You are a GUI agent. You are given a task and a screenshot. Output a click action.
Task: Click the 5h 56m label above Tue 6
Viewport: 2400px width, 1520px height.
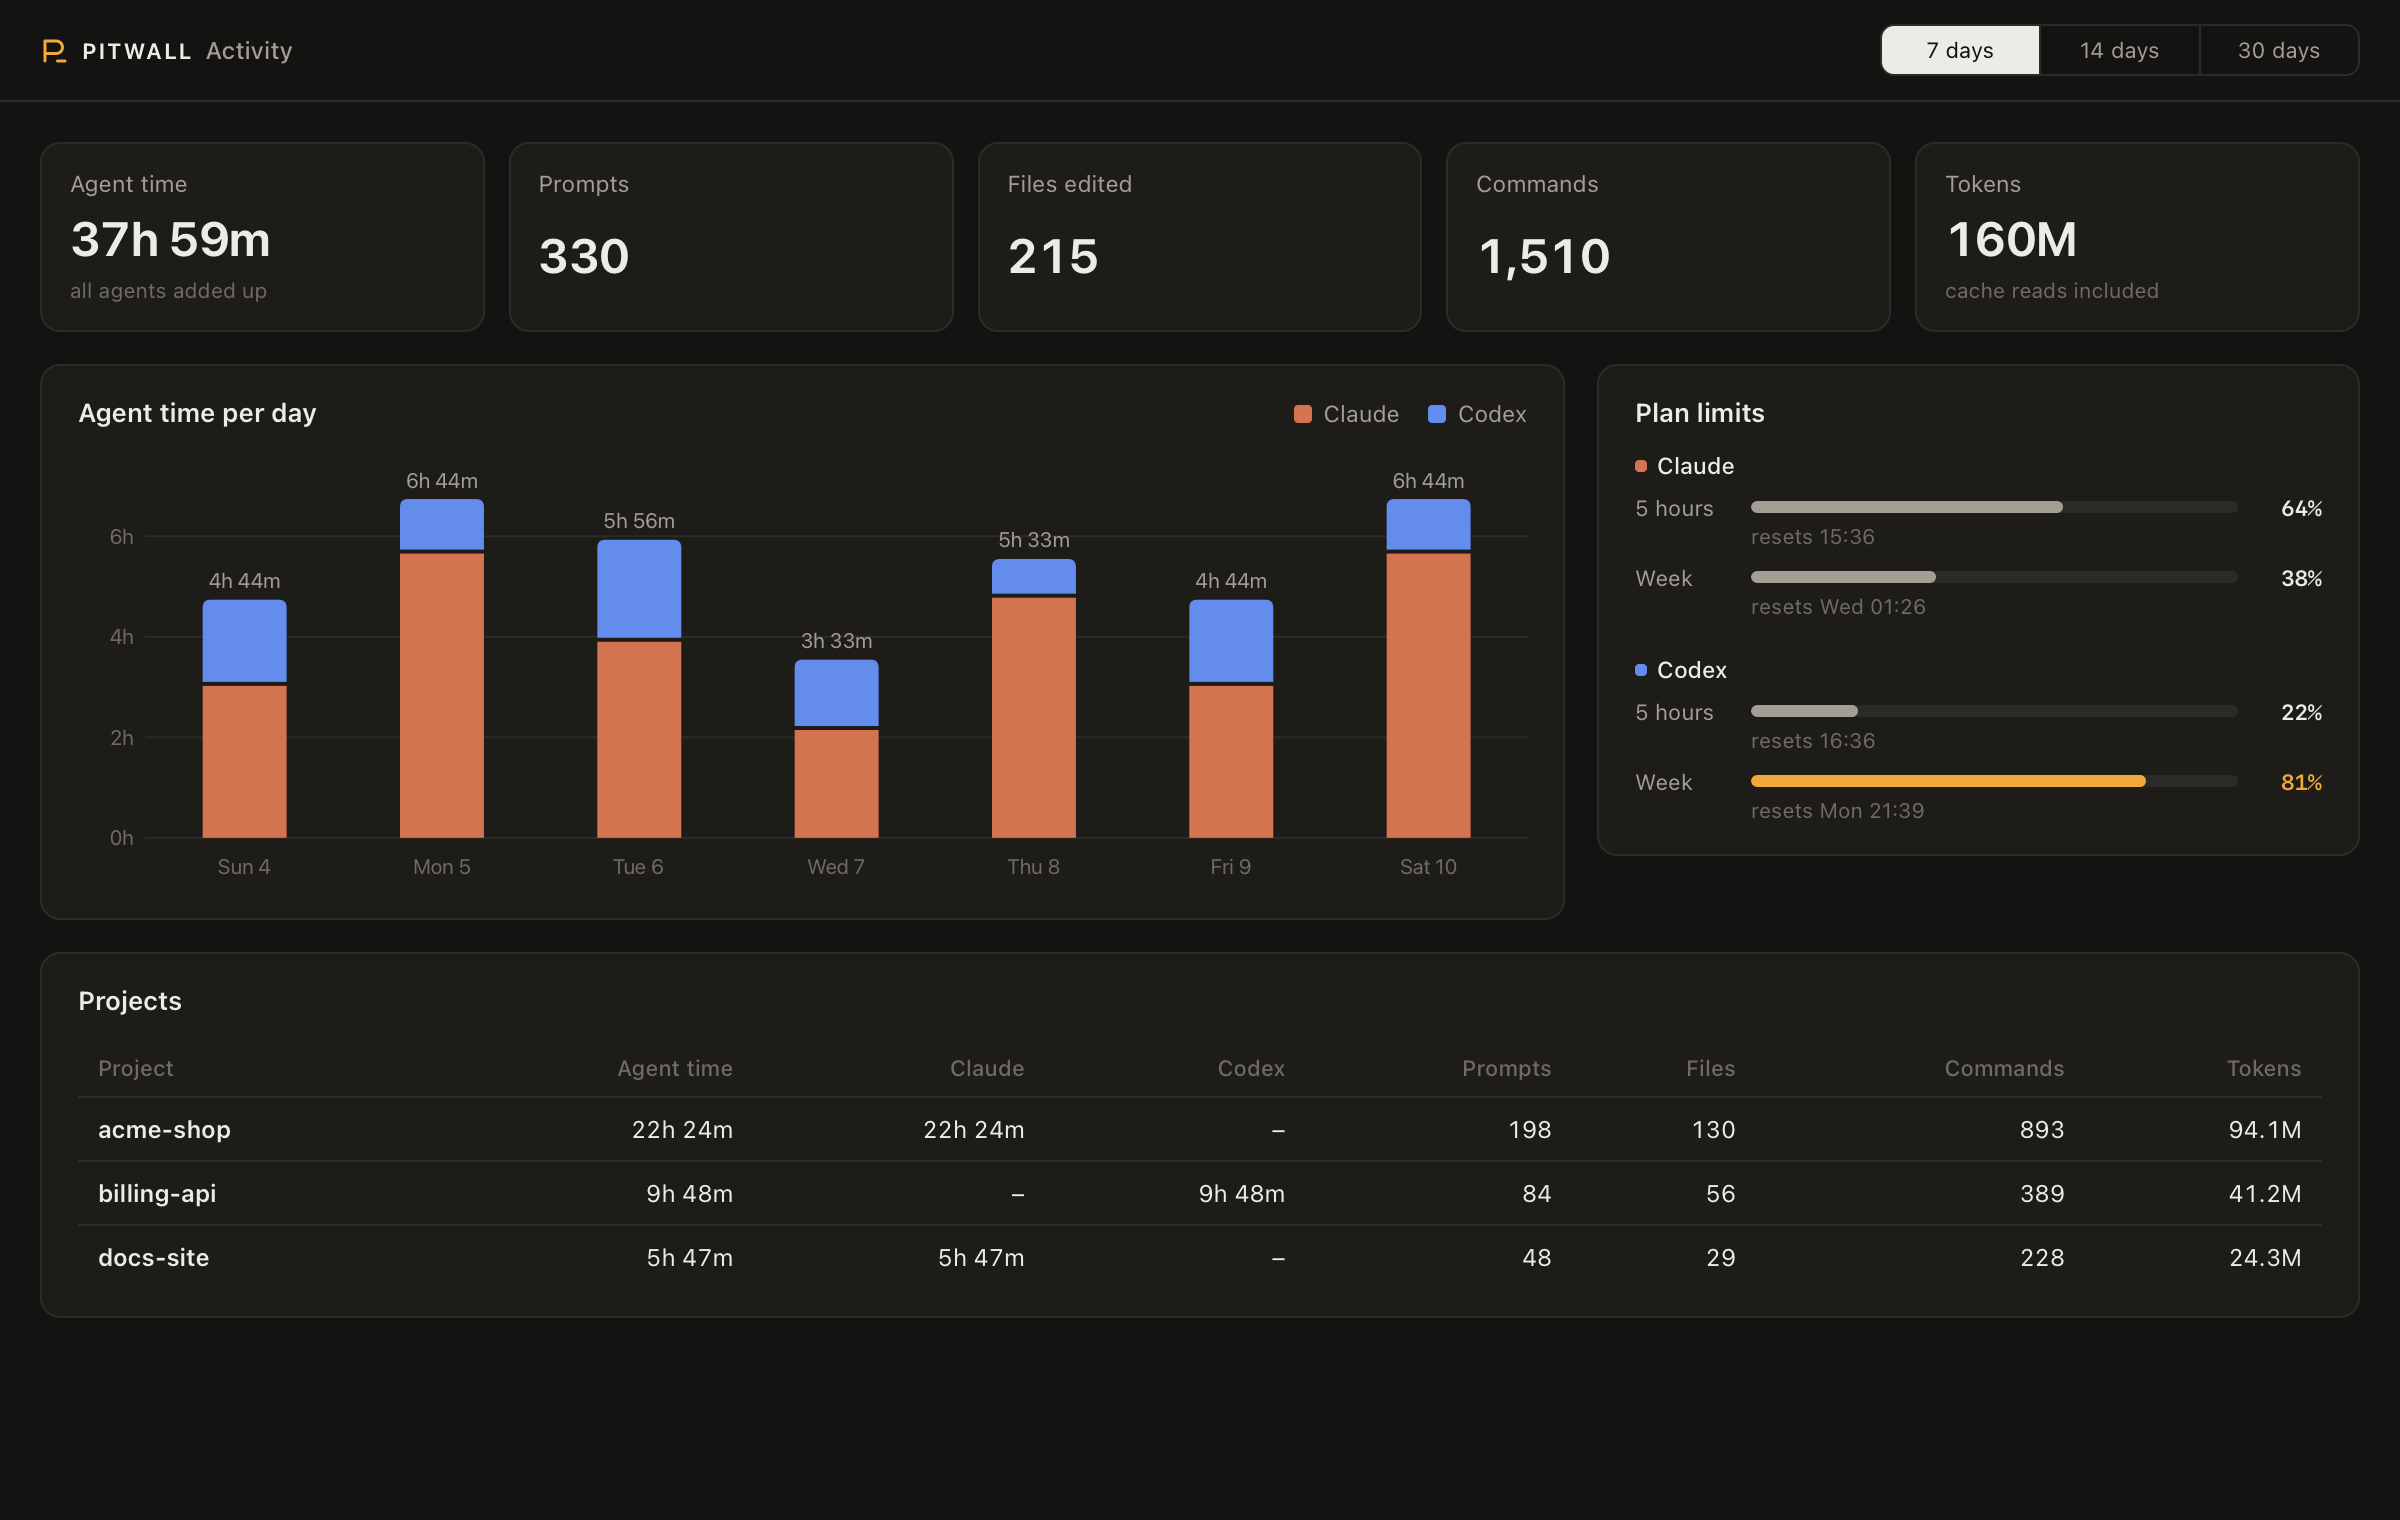[639, 520]
